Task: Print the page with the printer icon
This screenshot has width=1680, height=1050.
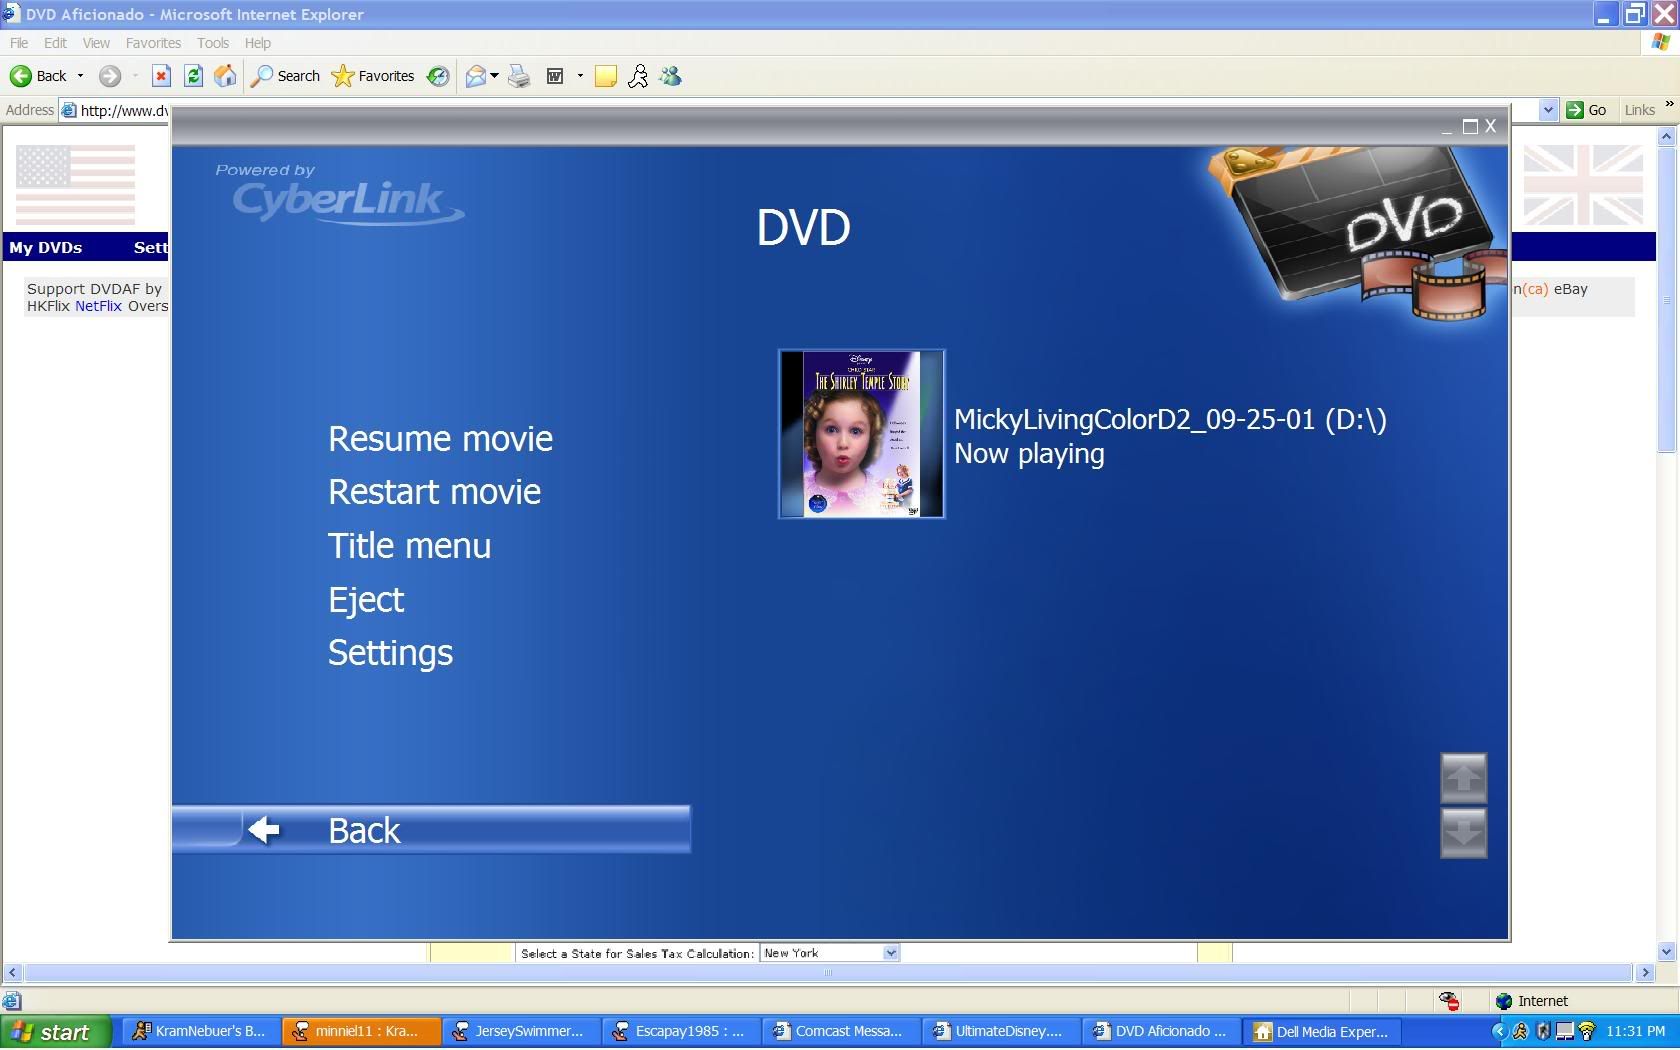Action: [519, 76]
